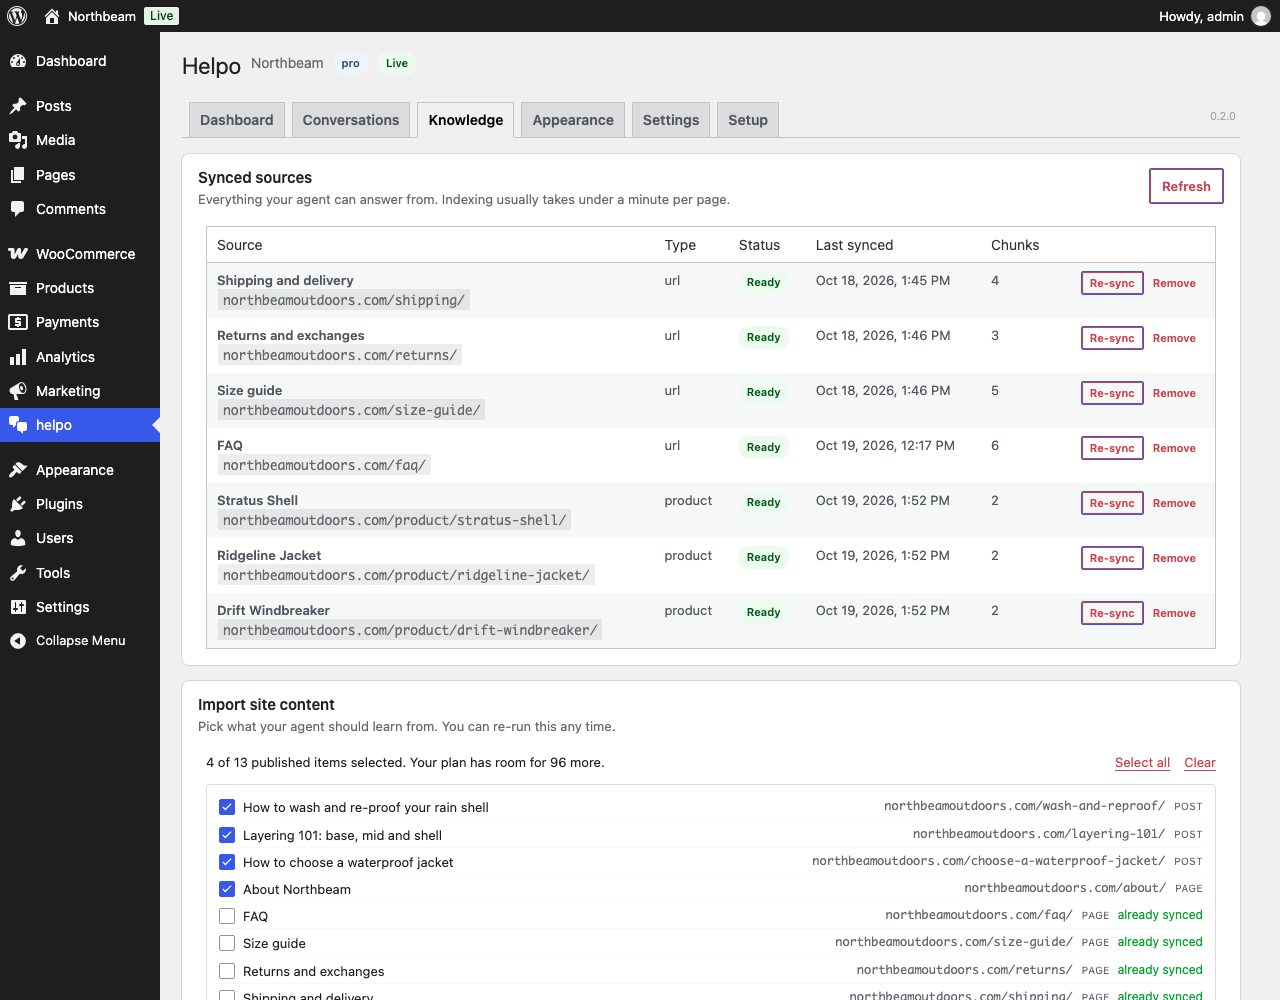This screenshot has height=1000, width=1280.
Task: Click the WooCommerce logo icon
Action: tap(18, 254)
